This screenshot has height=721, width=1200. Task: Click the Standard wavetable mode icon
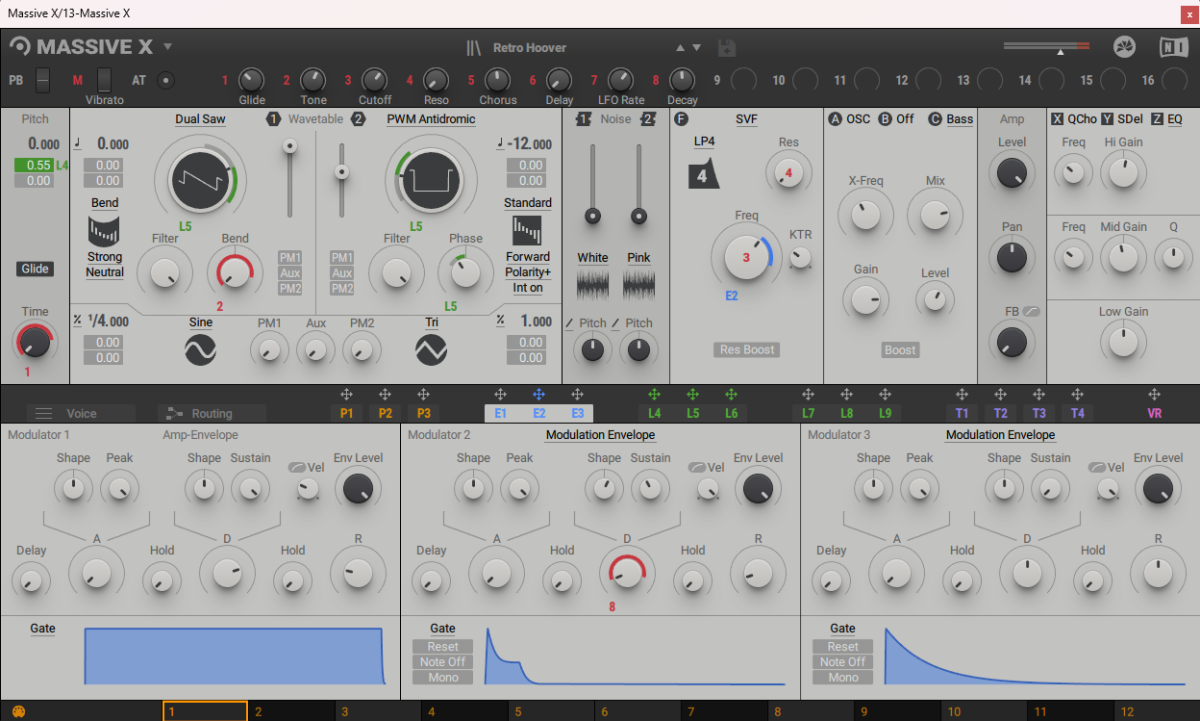tap(527, 231)
